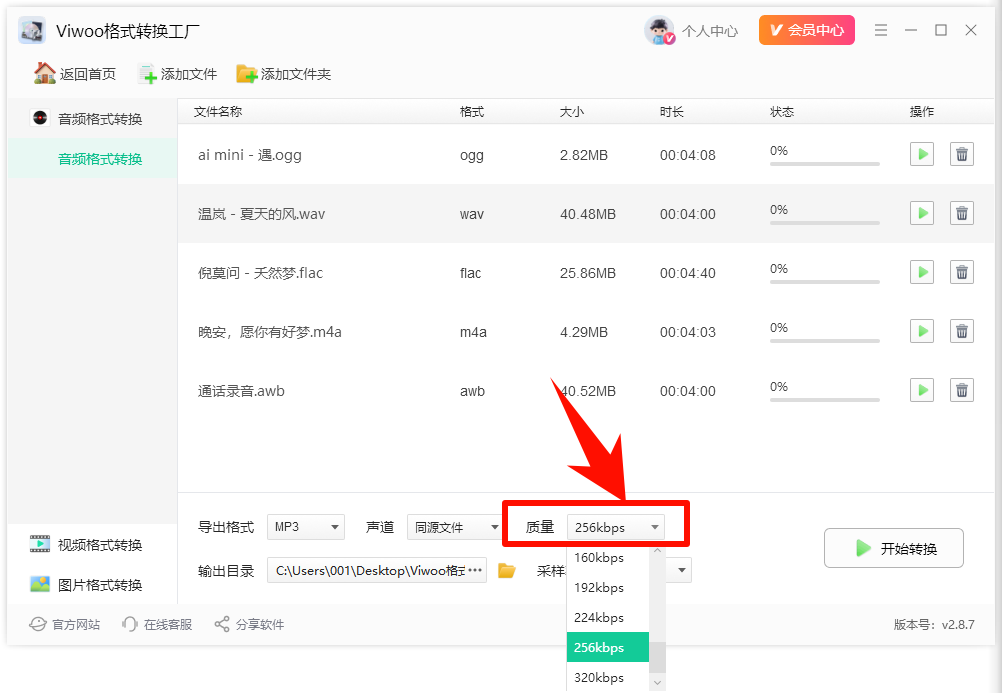Click quality list scrollbar up arrow
The height and width of the screenshot is (693, 1002).
(657, 550)
